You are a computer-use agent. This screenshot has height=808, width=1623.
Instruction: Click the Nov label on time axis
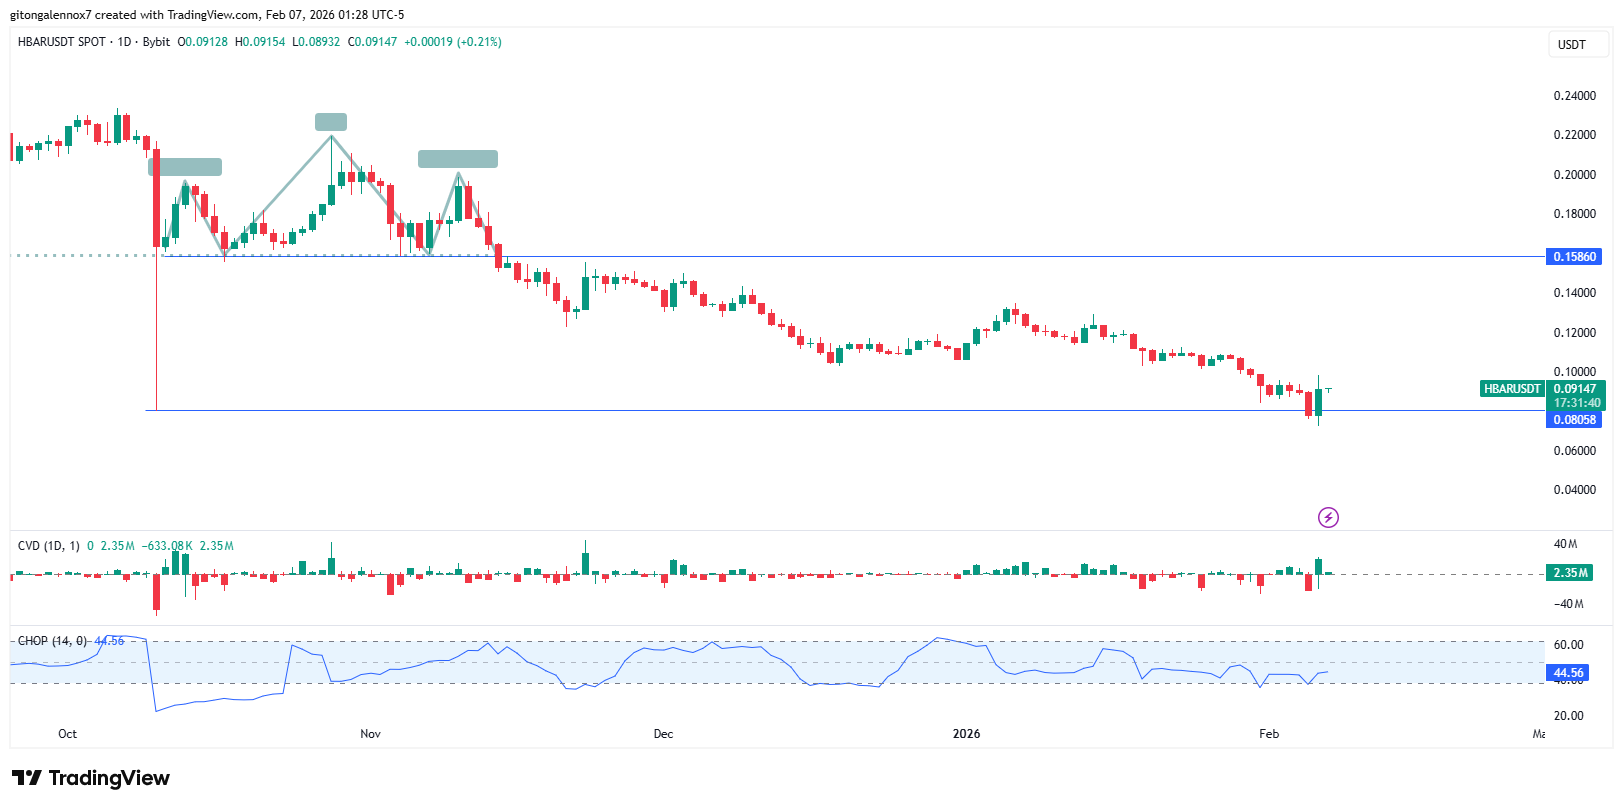pos(370,734)
